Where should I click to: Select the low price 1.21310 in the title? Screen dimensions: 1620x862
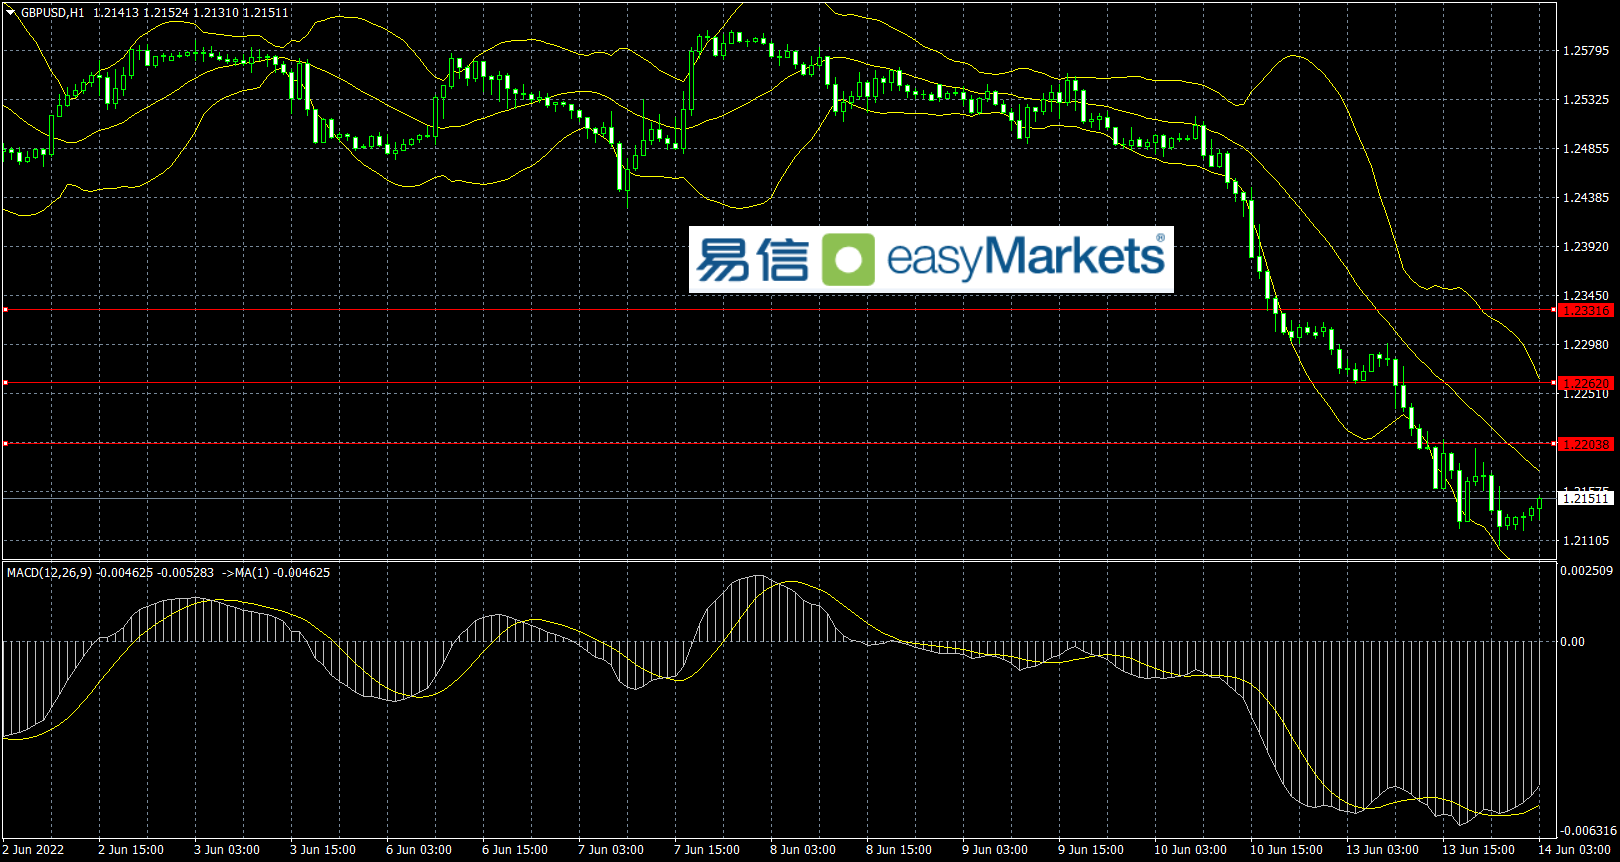[216, 13]
